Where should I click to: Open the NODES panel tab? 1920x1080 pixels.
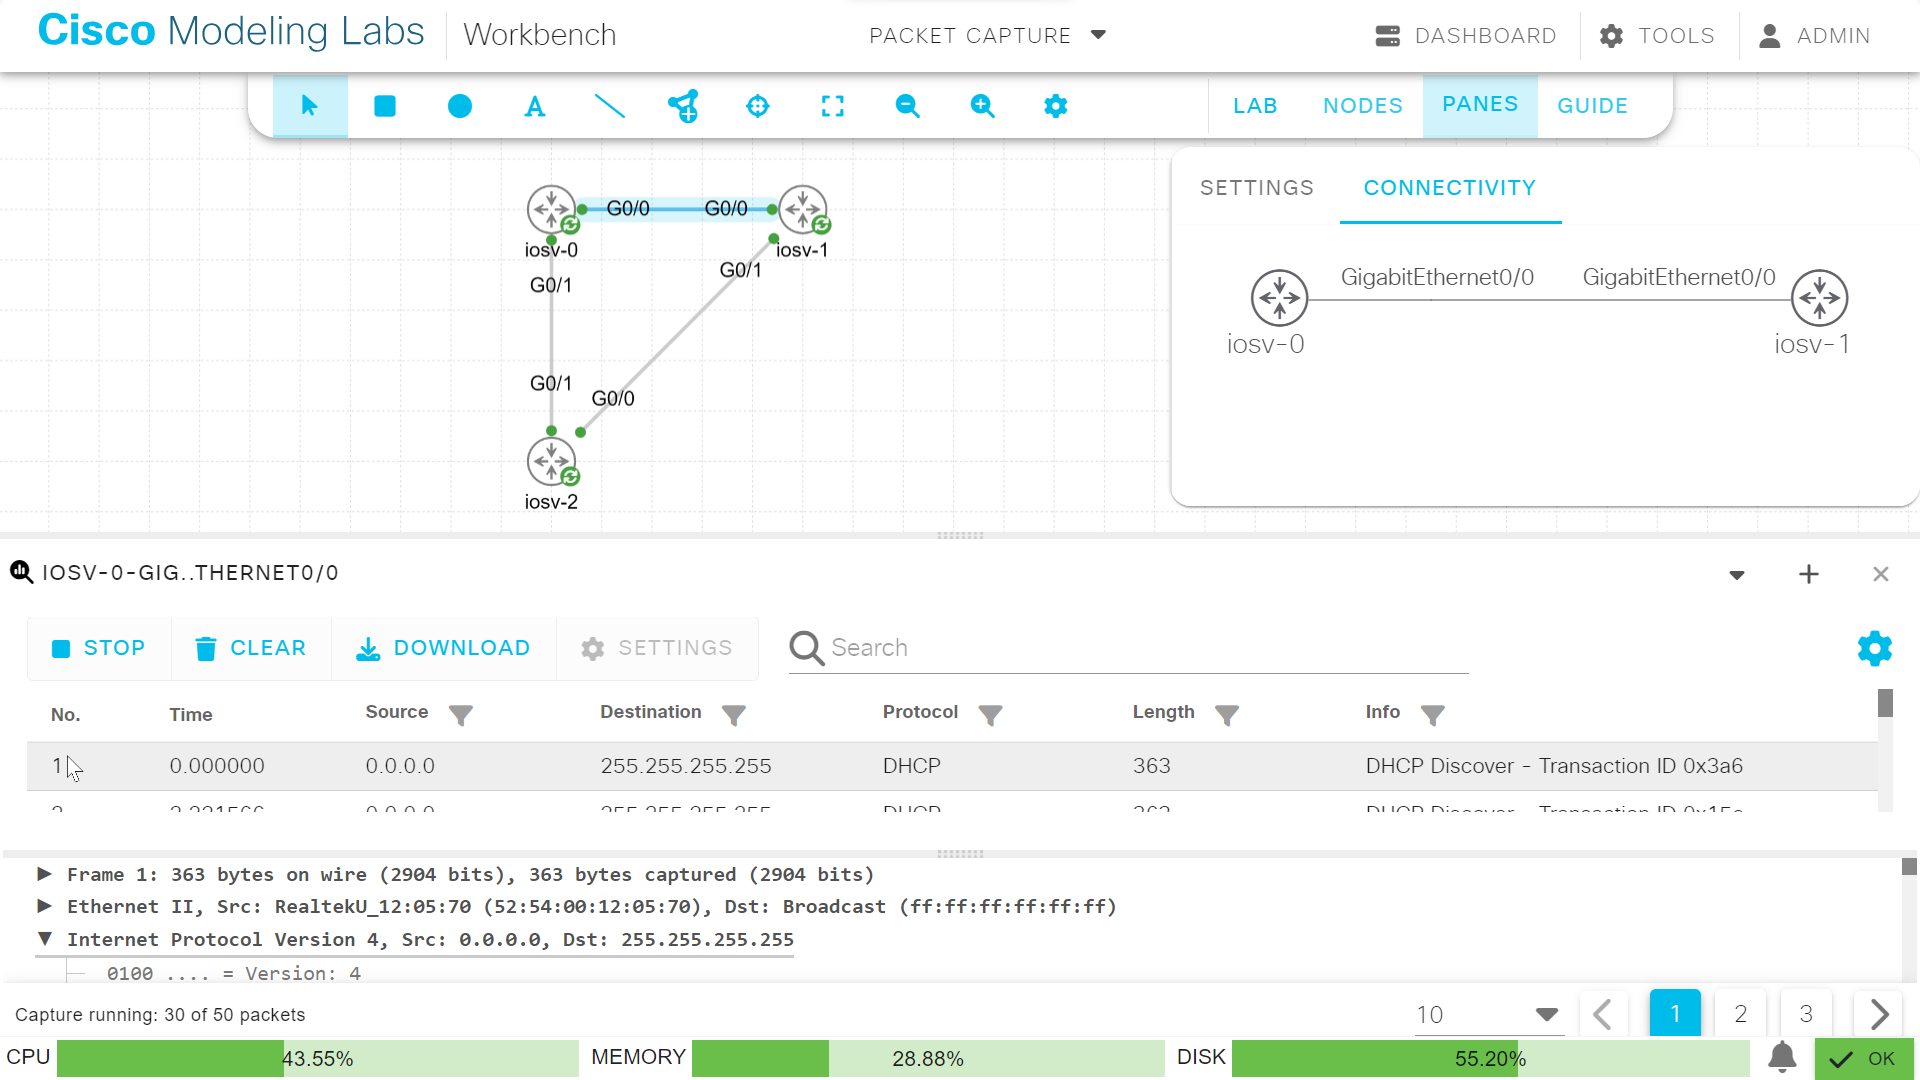pos(1364,105)
